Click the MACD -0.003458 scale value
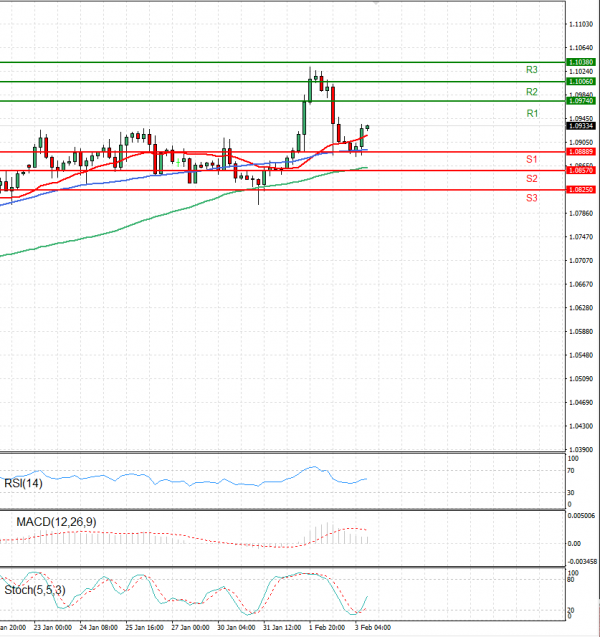 coord(582,561)
